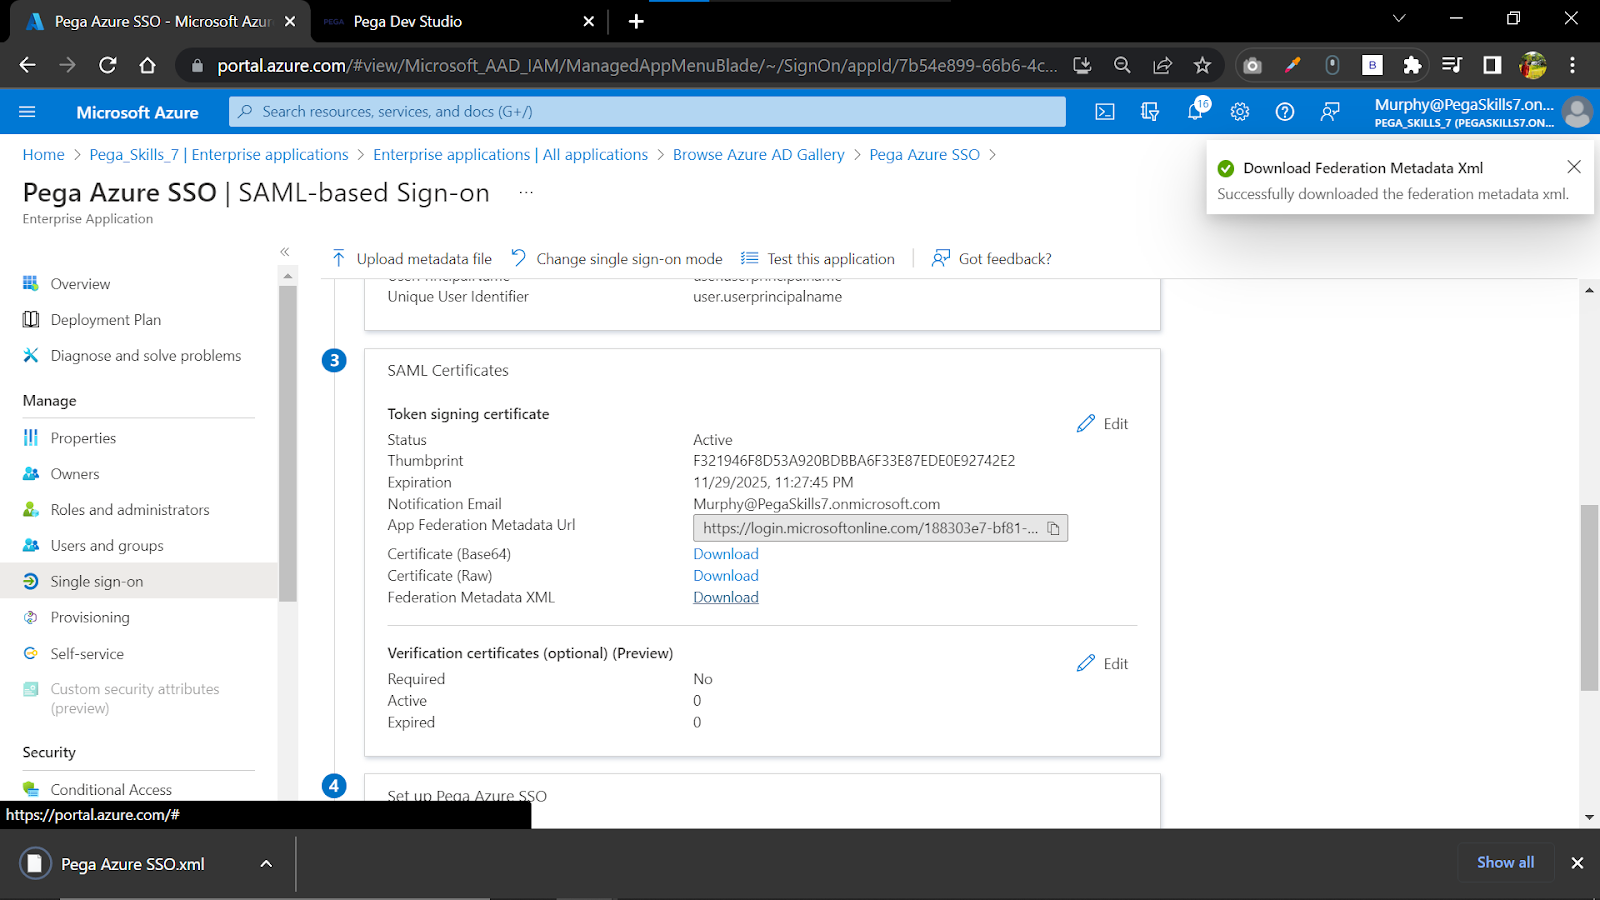
Task: Click Test this application
Action: 818,259
